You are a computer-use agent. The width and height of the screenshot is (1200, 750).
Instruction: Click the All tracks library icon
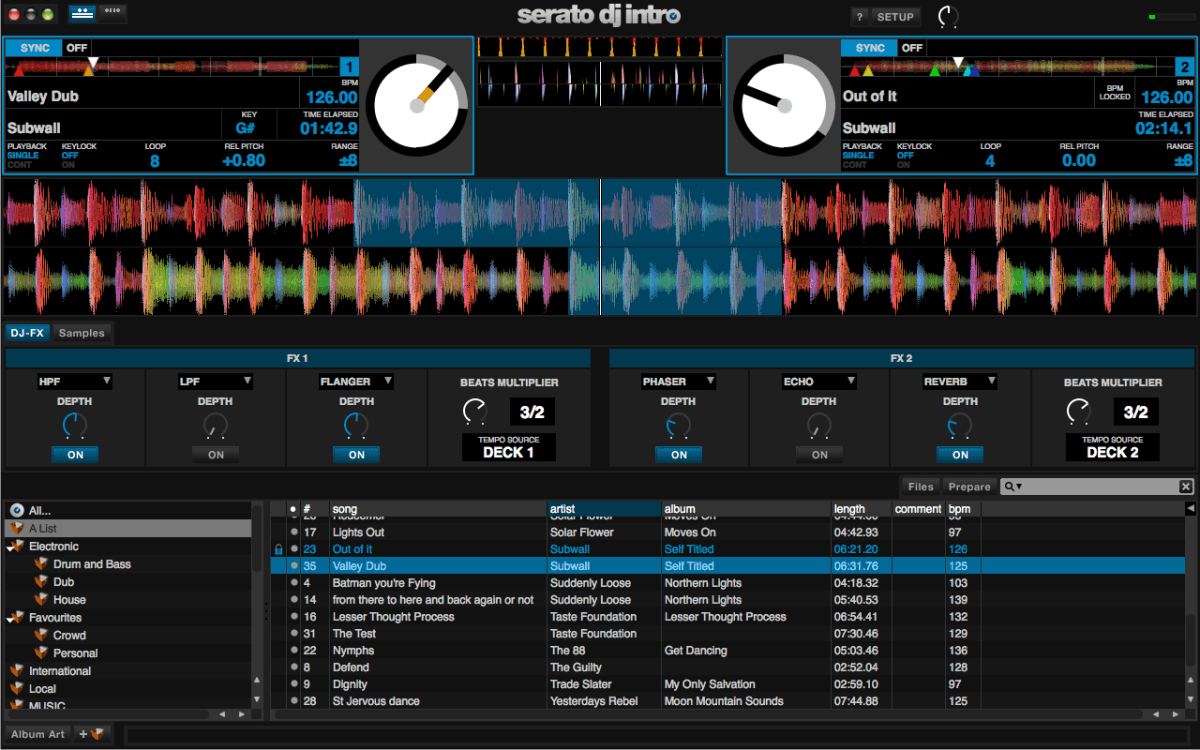click(x=17, y=510)
